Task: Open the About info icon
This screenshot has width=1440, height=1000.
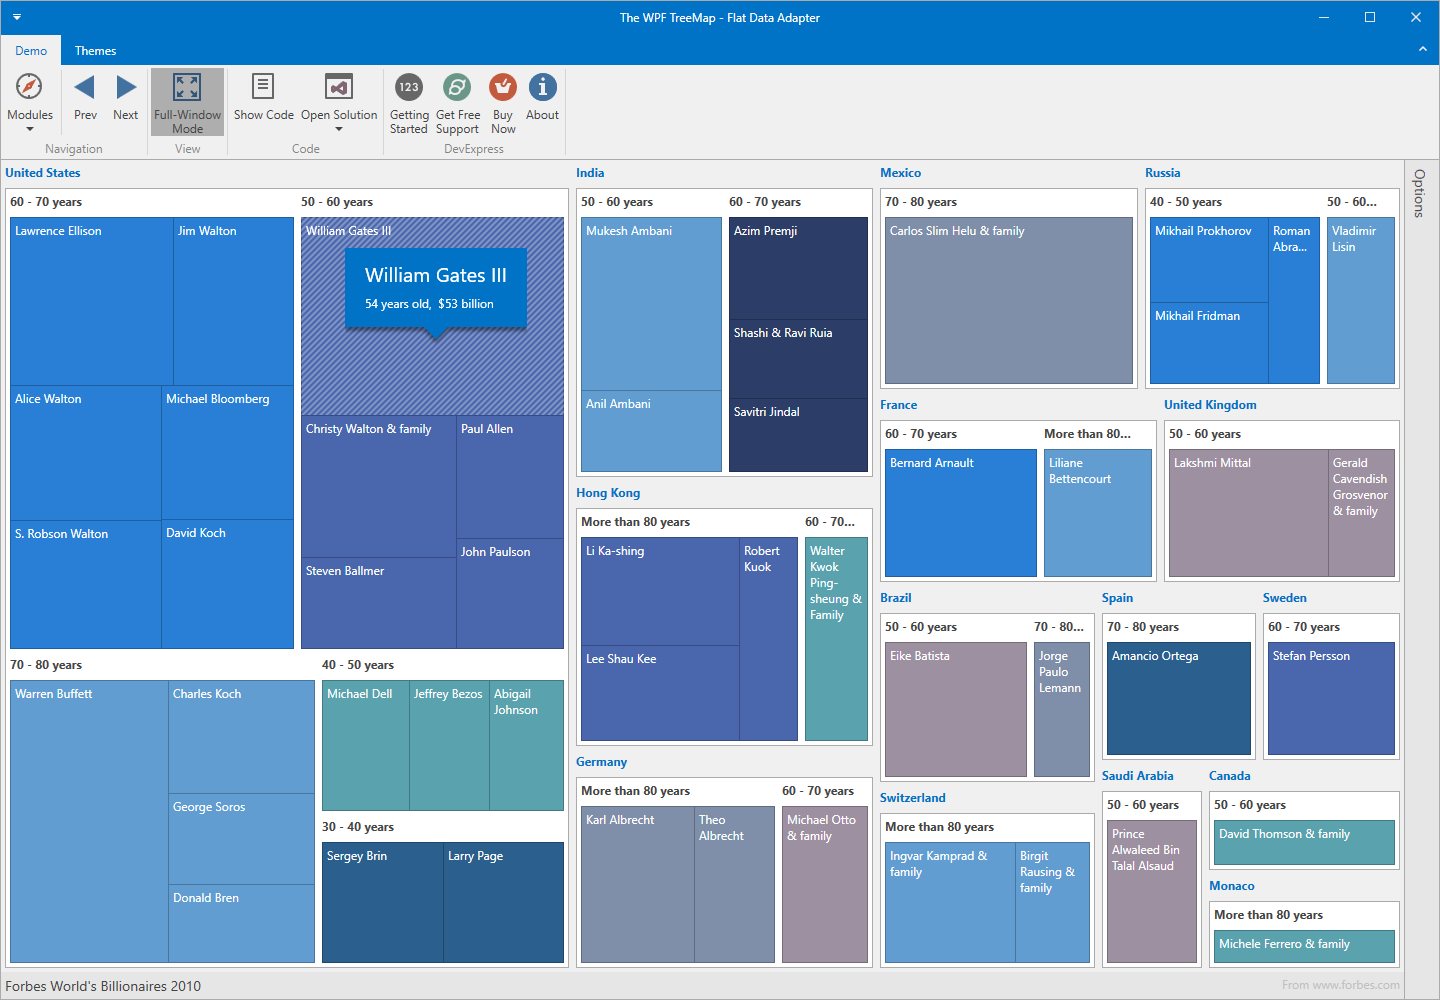Action: click(x=542, y=88)
